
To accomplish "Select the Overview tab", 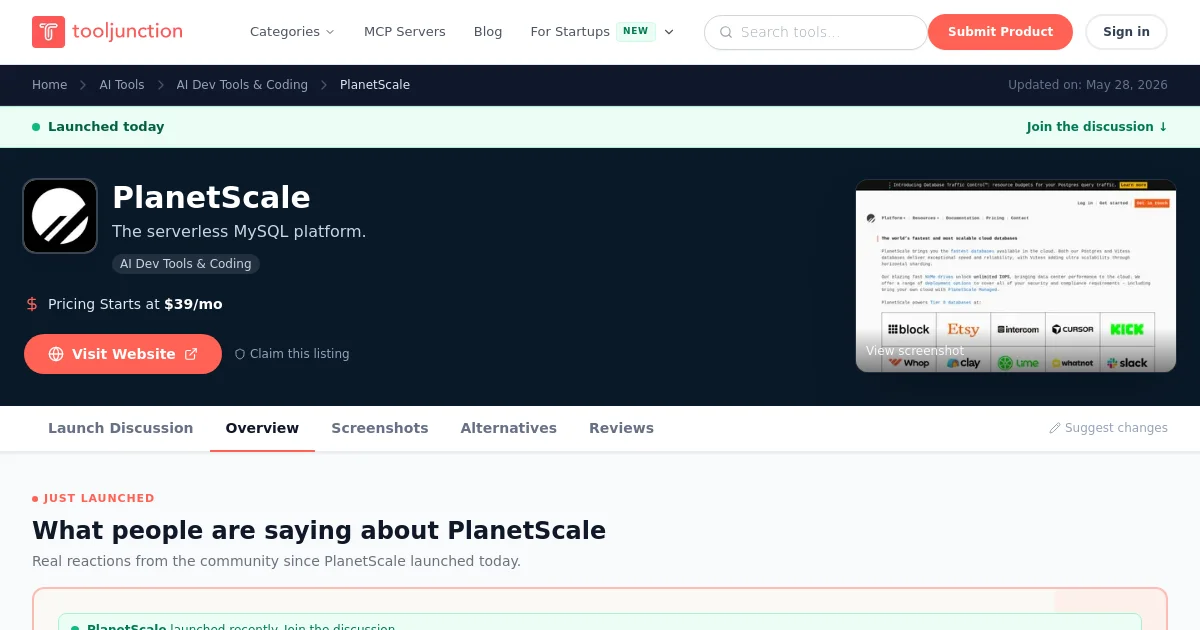I will click(x=262, y=428).
